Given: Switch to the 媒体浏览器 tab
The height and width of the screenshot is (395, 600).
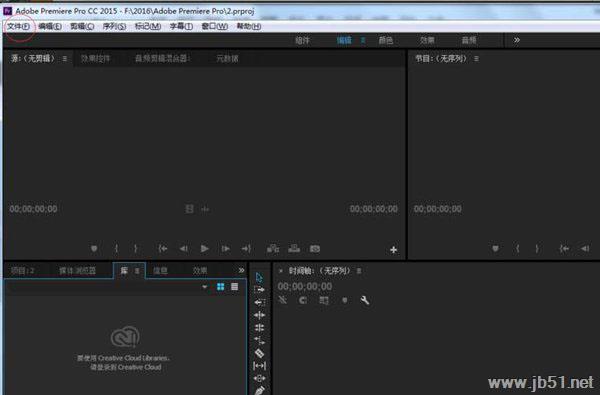Looking at the screenshot, I should [77, 271].
